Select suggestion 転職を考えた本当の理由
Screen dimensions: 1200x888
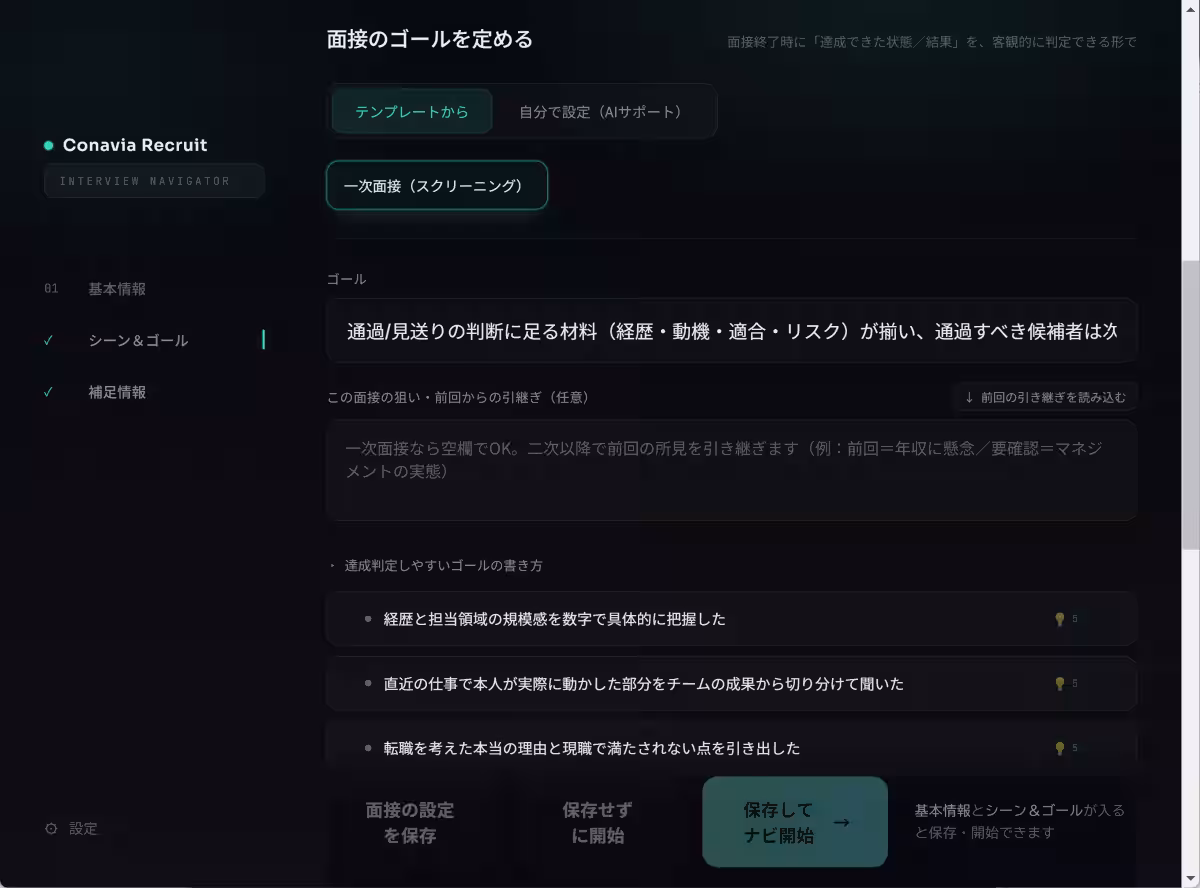coord(731,748)
